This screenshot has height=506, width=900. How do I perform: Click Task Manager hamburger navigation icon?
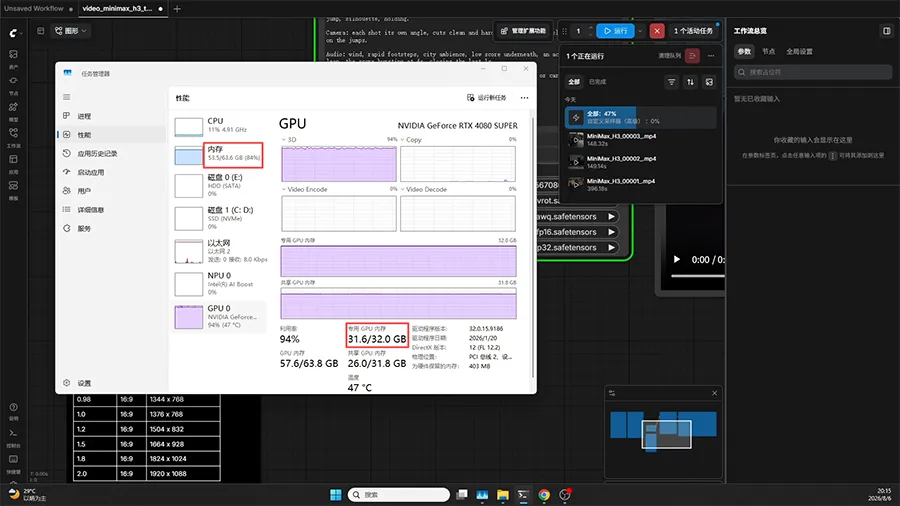click(x=67, y=97)
